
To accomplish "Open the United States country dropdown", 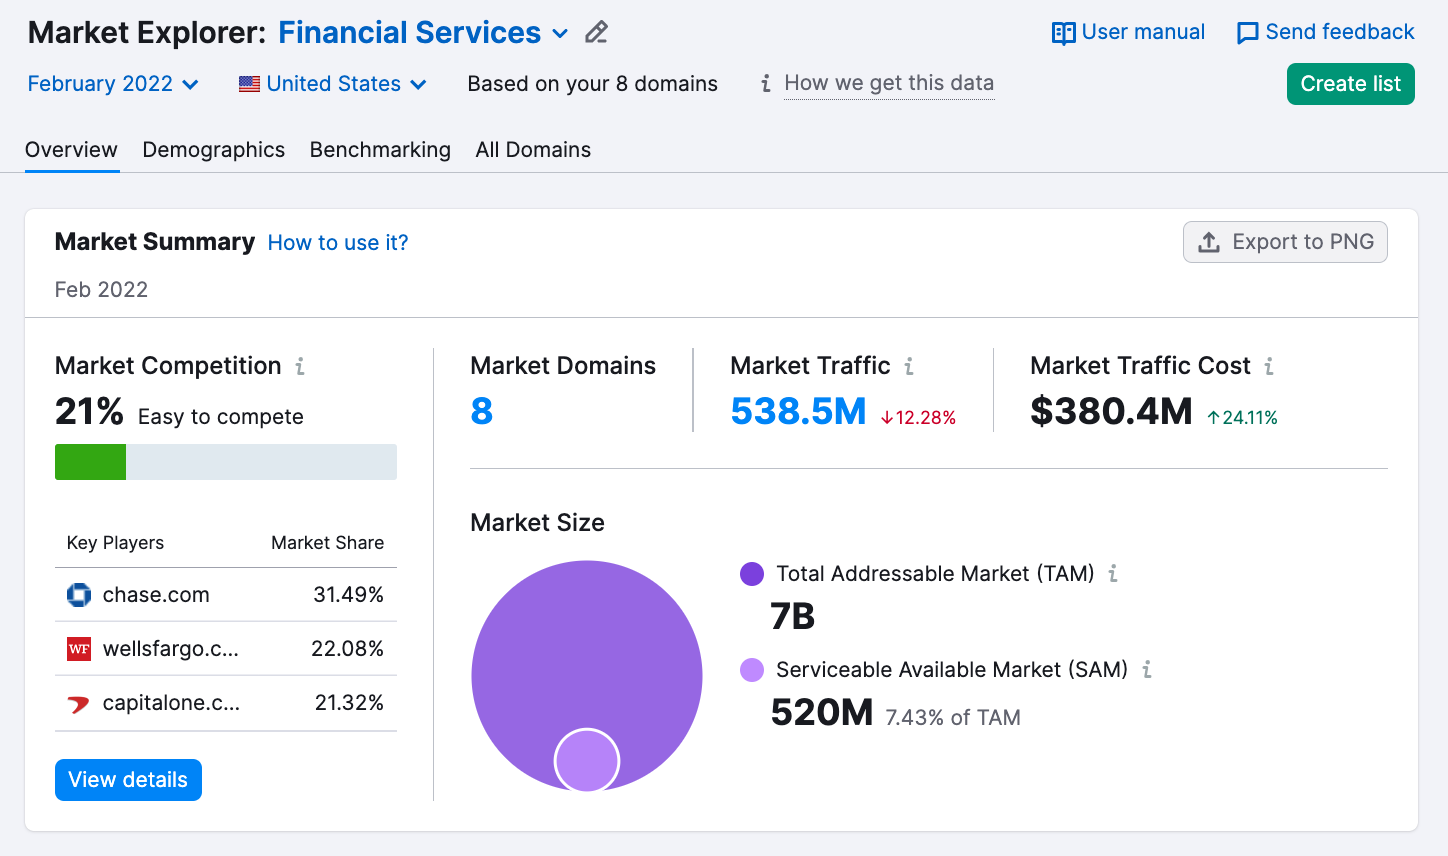I will pyautogui.click(x=333, y=84).
